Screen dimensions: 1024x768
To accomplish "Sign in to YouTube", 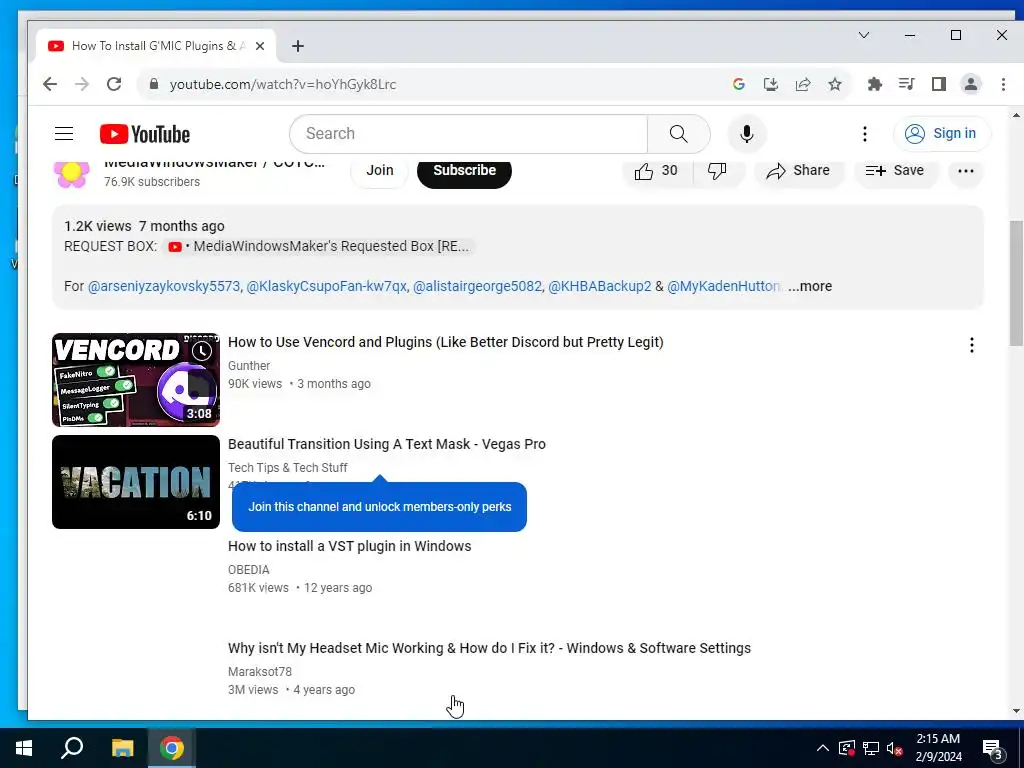I will click(942, 134).
